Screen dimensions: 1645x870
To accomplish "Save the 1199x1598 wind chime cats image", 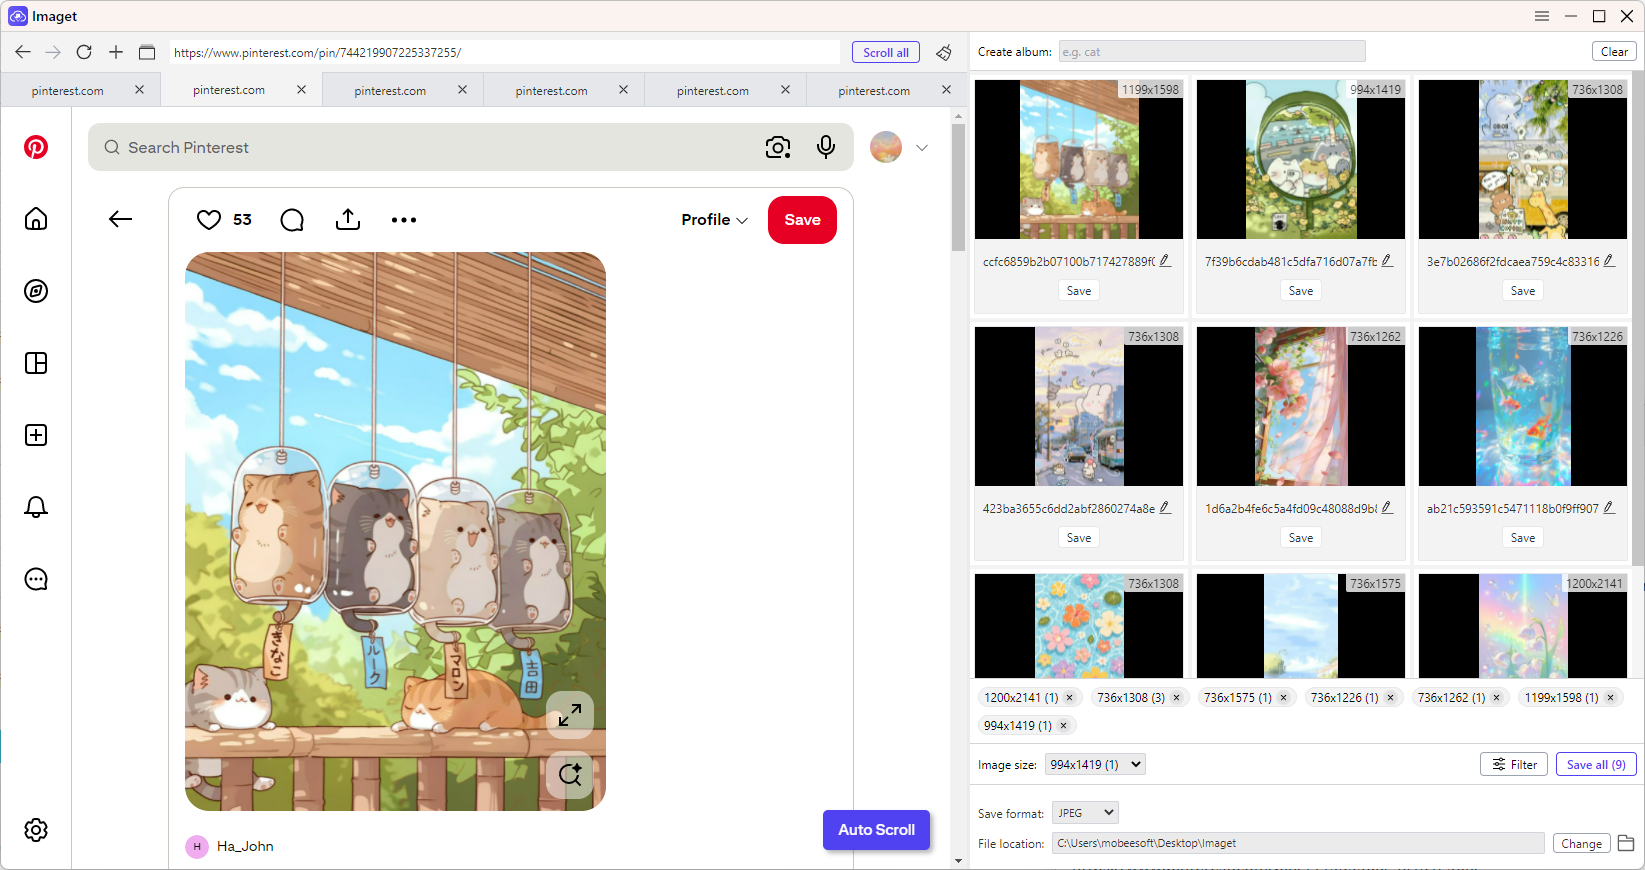I will (x=1079, y=291).
